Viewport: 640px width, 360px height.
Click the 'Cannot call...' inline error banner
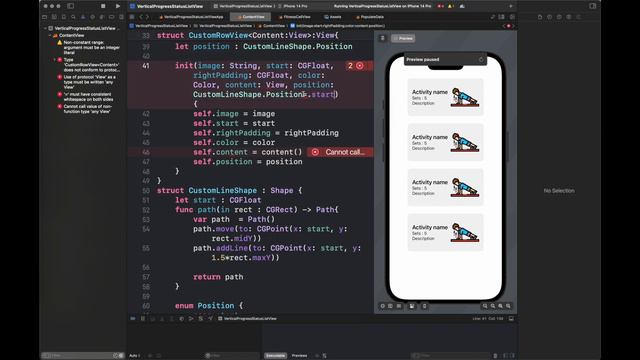coord(340,152)
